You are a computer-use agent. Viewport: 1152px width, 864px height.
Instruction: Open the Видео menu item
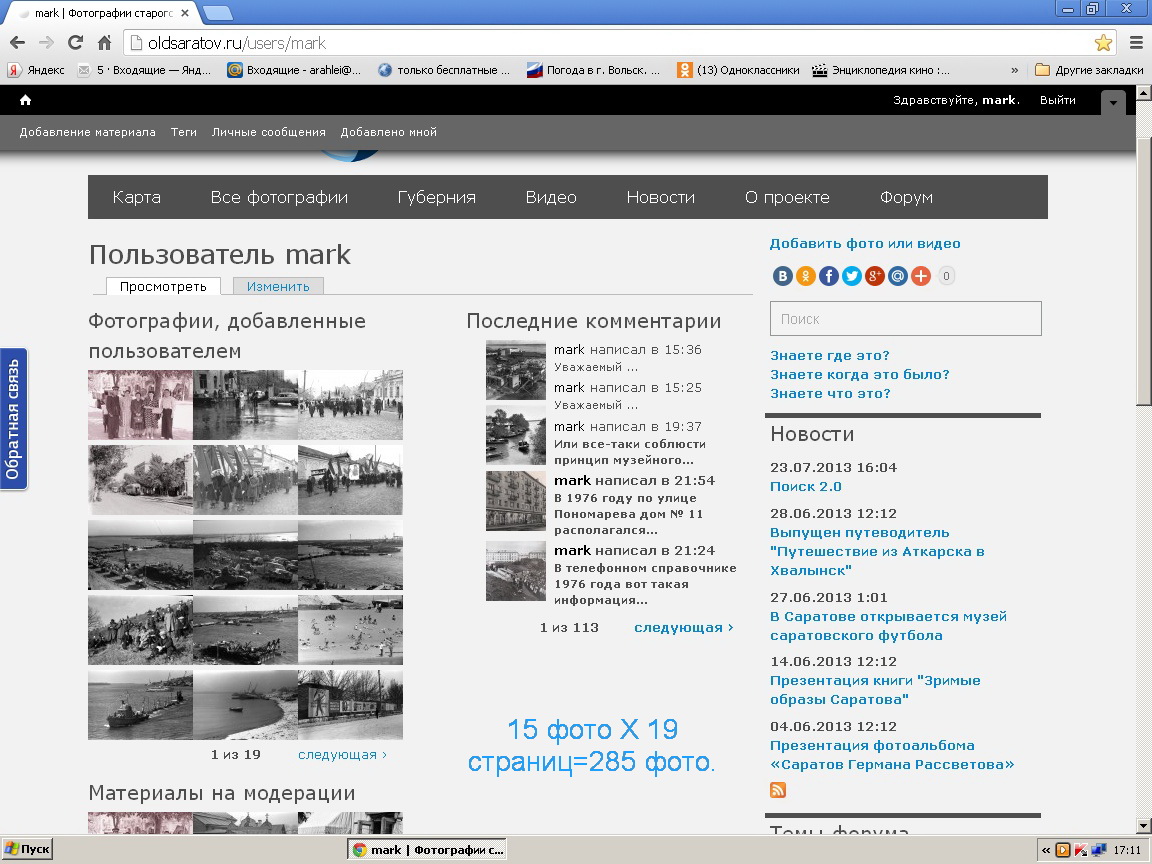pos(551,197)
